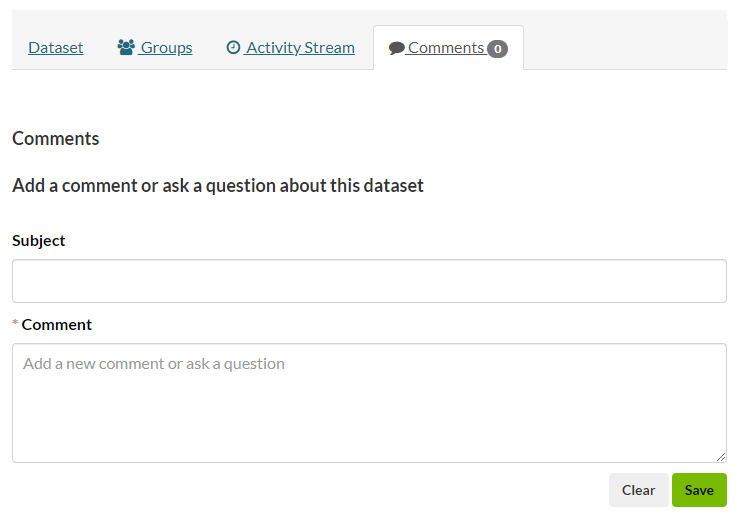The image size is (741, 523).
Task: Click the clock icon beside Activity Stream
Action: tap(234, 47)
